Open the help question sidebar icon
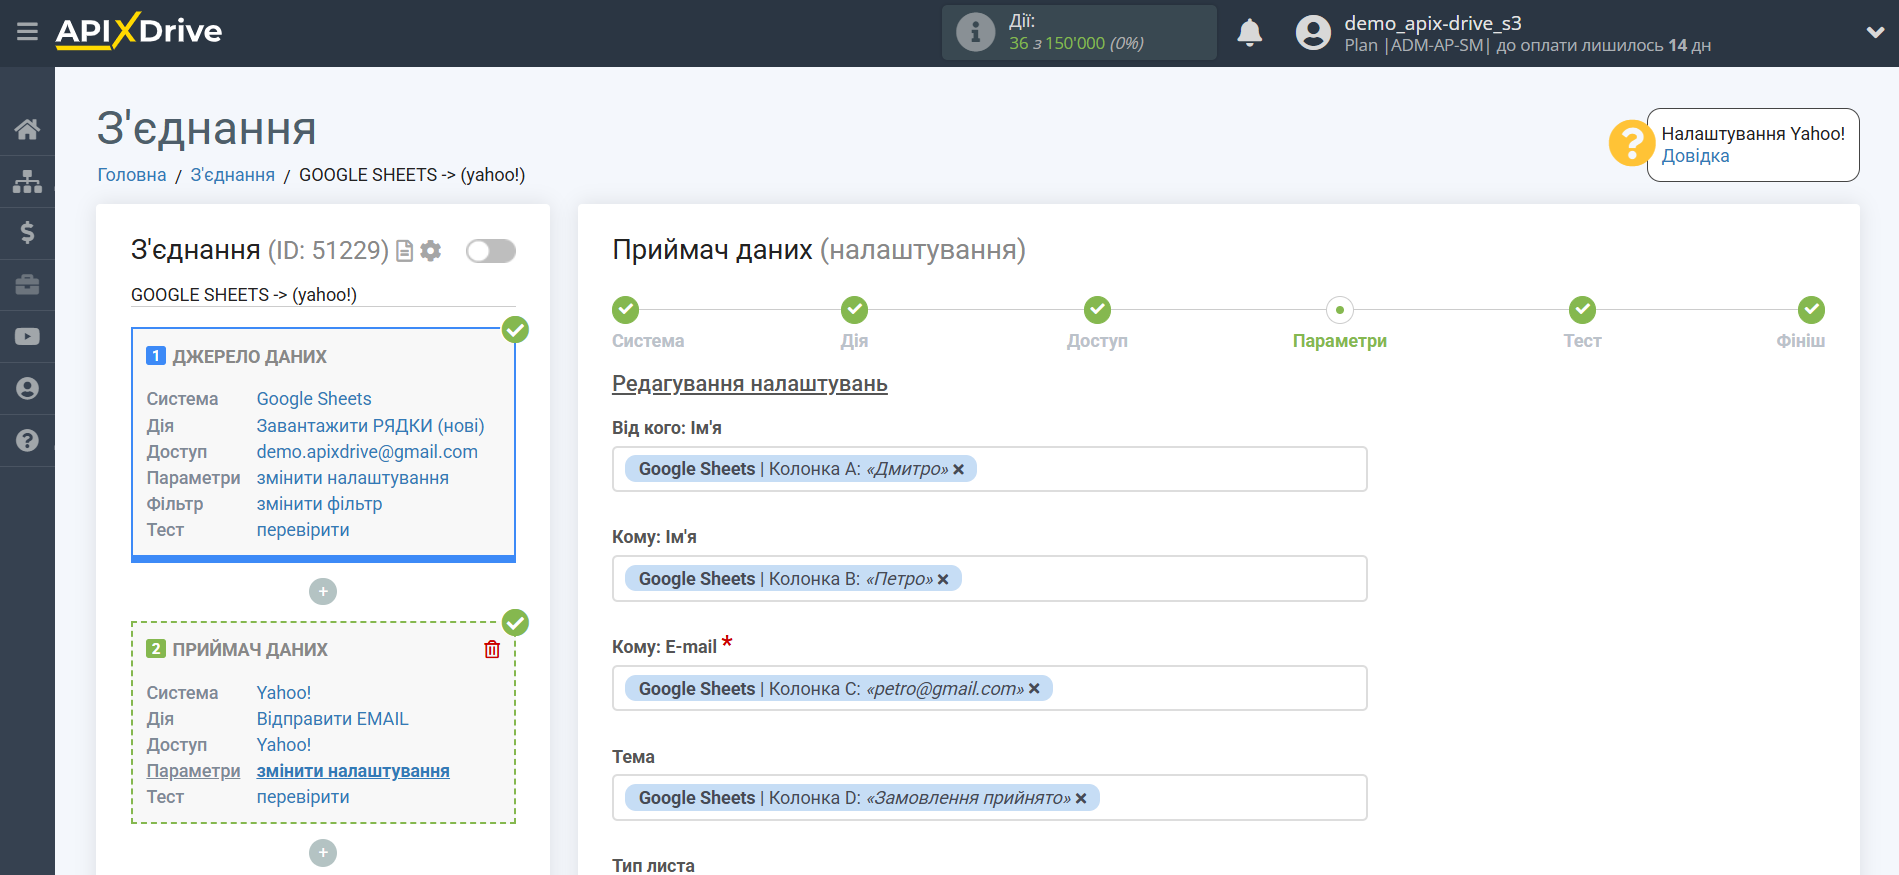 coord(27,441)
